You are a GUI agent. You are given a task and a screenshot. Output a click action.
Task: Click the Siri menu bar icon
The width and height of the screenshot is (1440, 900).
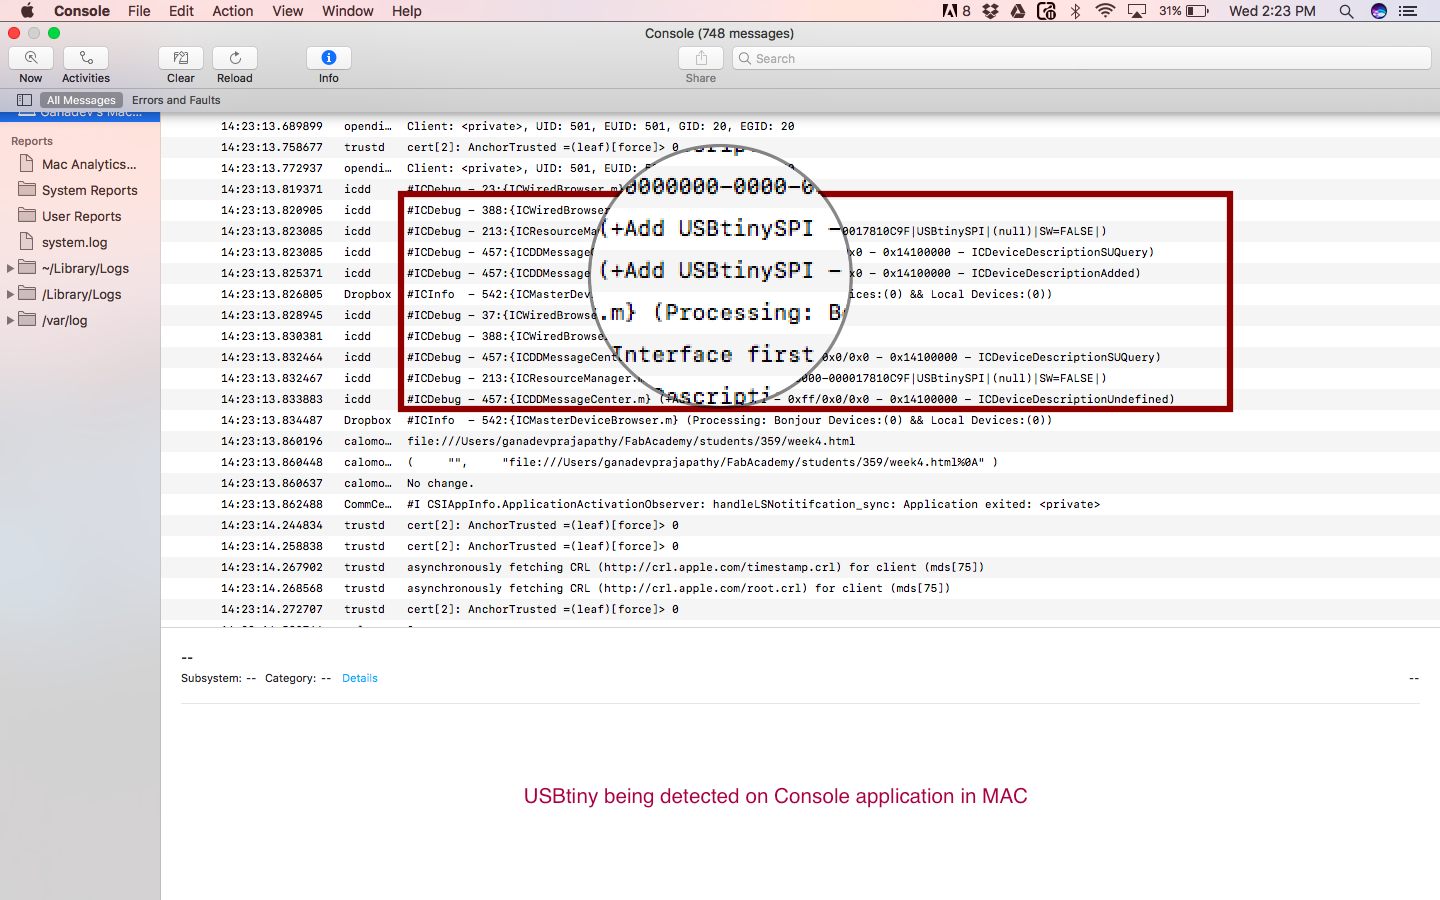pos(1379,11)
